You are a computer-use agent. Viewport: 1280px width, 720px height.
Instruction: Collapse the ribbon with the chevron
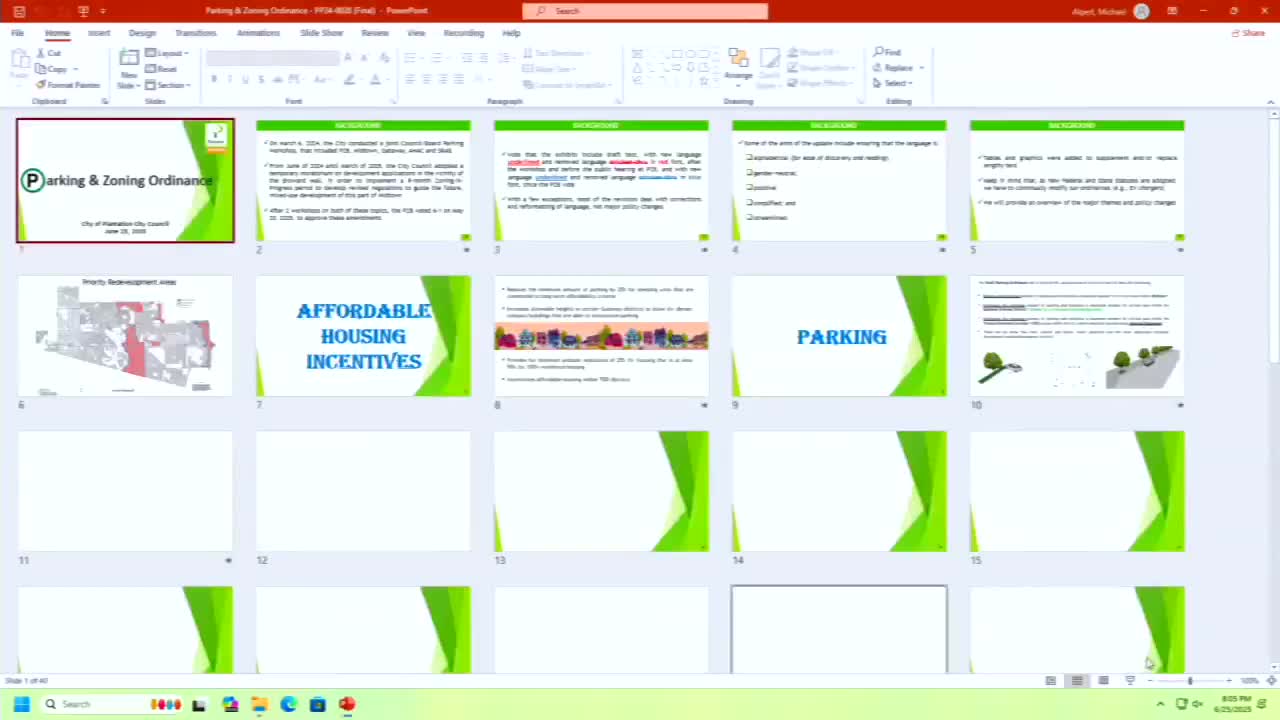pos(1270,101)
